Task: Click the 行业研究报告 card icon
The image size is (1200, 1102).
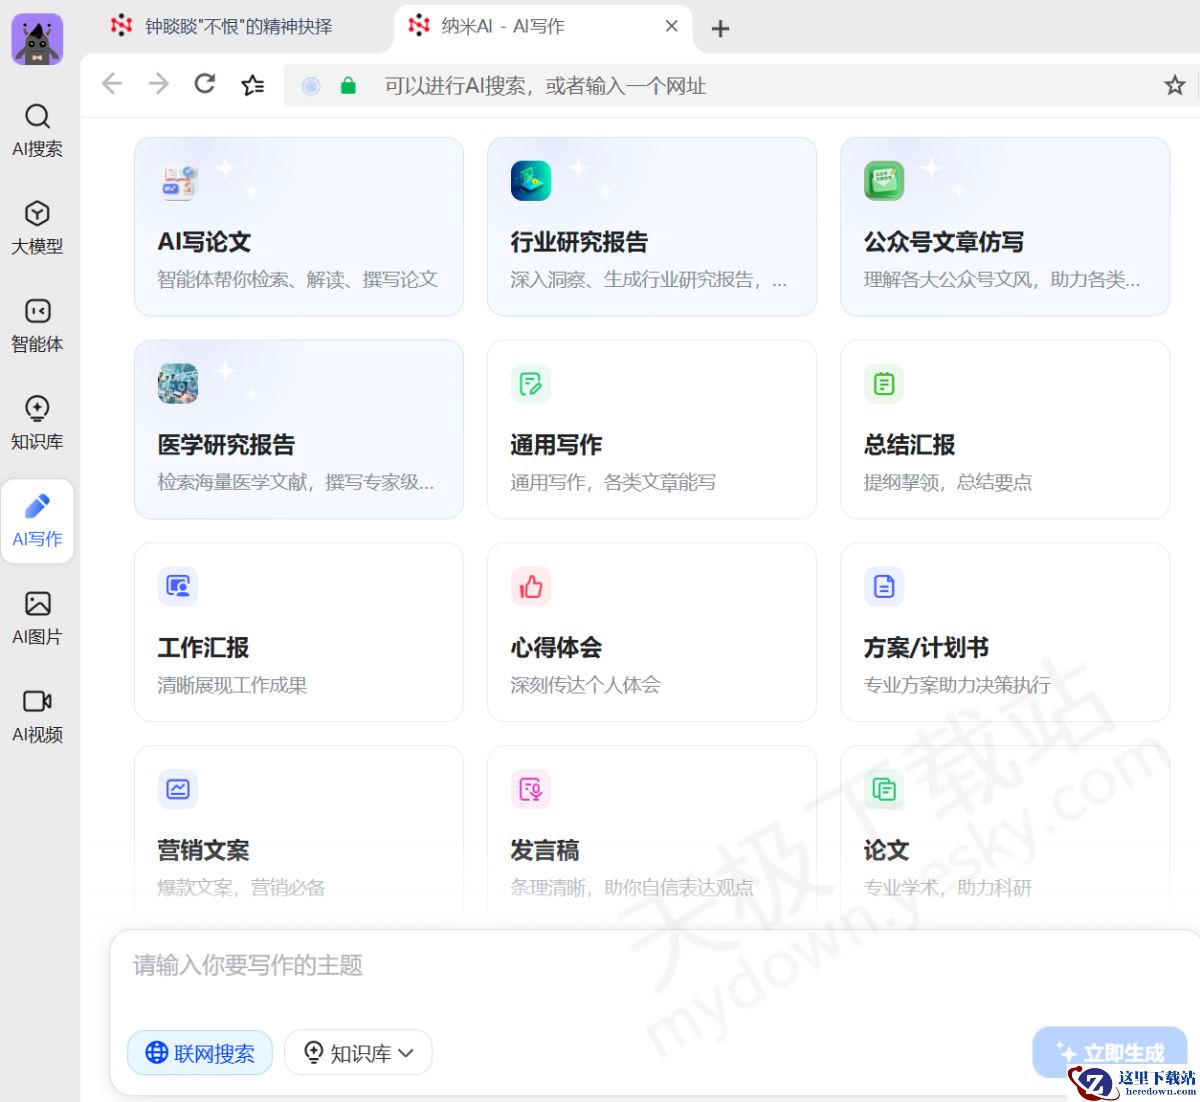Action: tap(531, 181)
